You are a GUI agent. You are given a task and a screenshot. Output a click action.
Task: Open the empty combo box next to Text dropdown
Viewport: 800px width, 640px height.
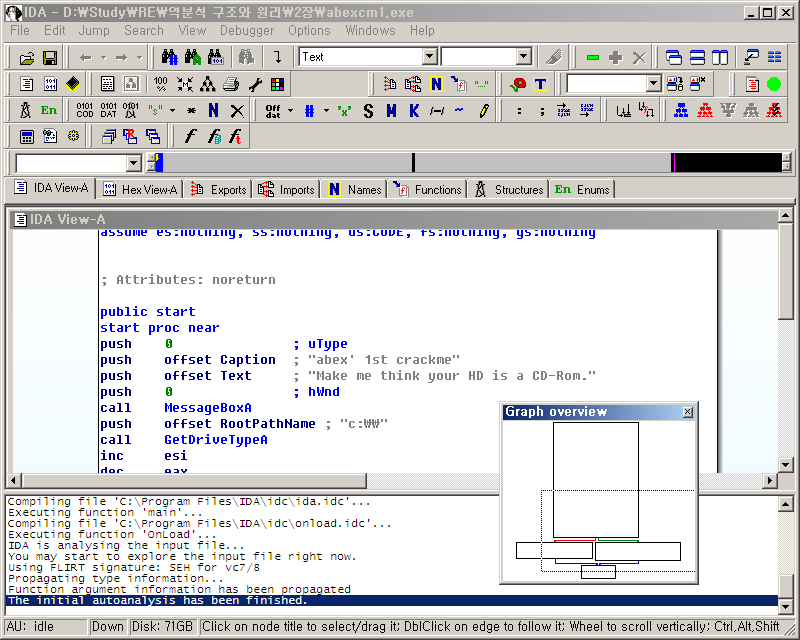tap(523, 57)
